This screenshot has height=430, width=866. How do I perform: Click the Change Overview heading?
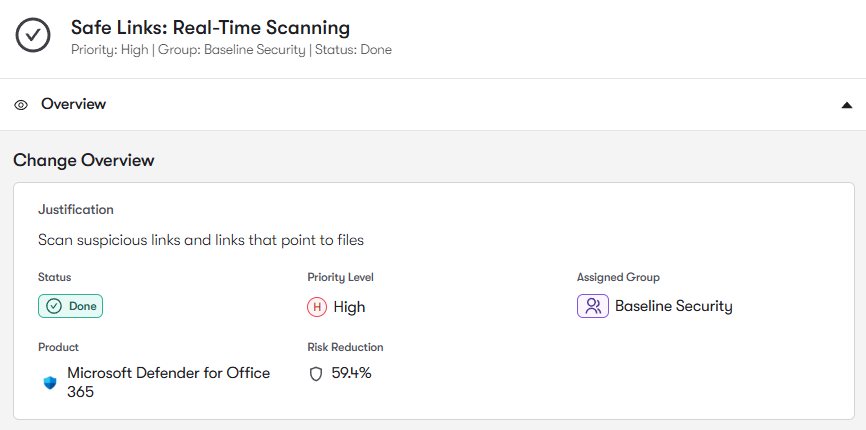pos(84,160)
